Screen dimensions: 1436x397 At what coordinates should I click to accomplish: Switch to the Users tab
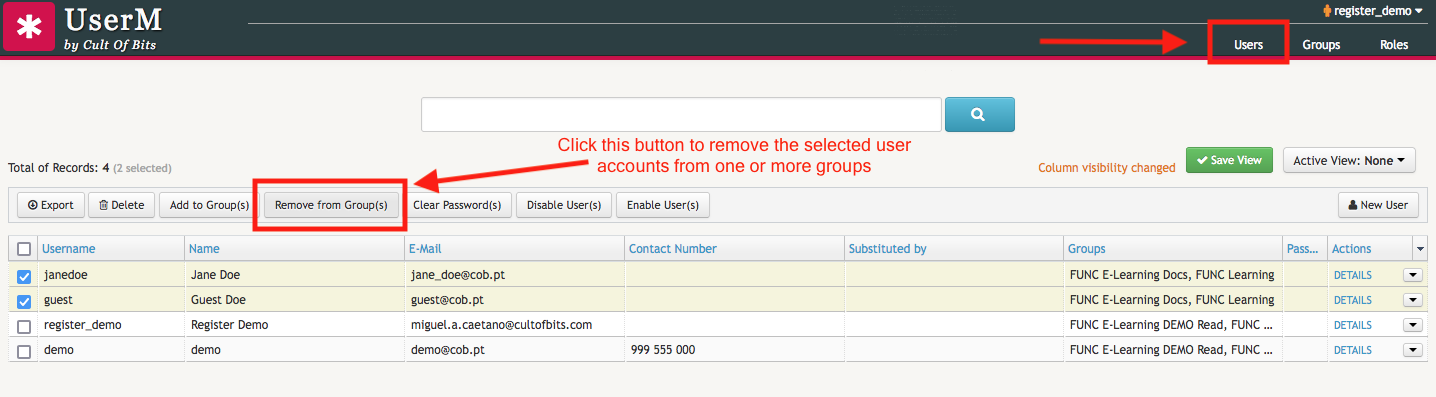pyautogui.click(x=1248, y=45)
